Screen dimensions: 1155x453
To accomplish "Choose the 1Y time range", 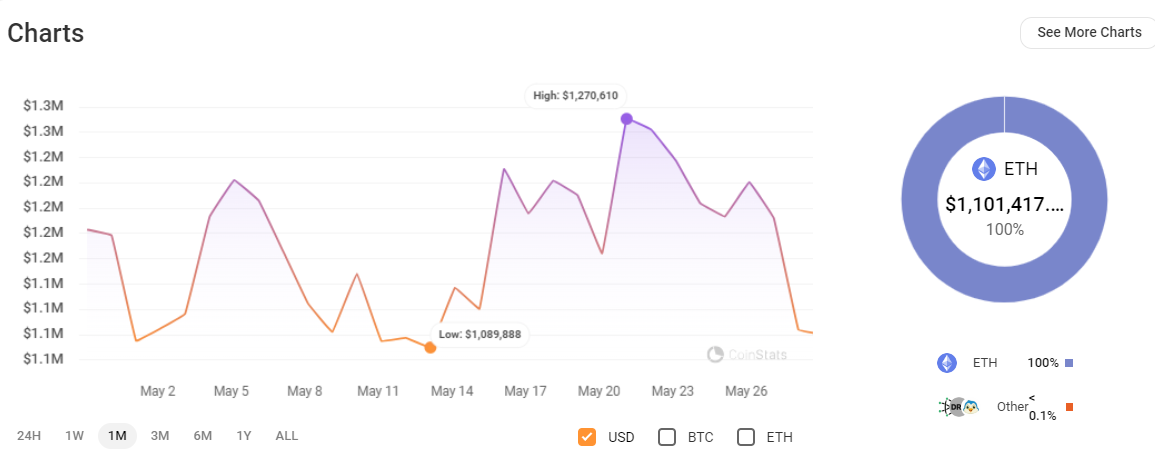I will pos(244,436).
